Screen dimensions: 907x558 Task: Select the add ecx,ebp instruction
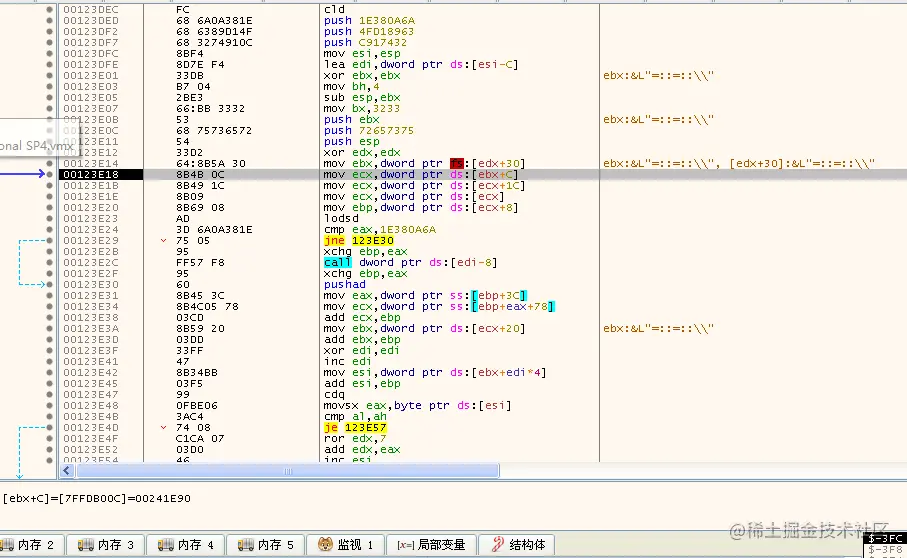[x=362, y=317]
